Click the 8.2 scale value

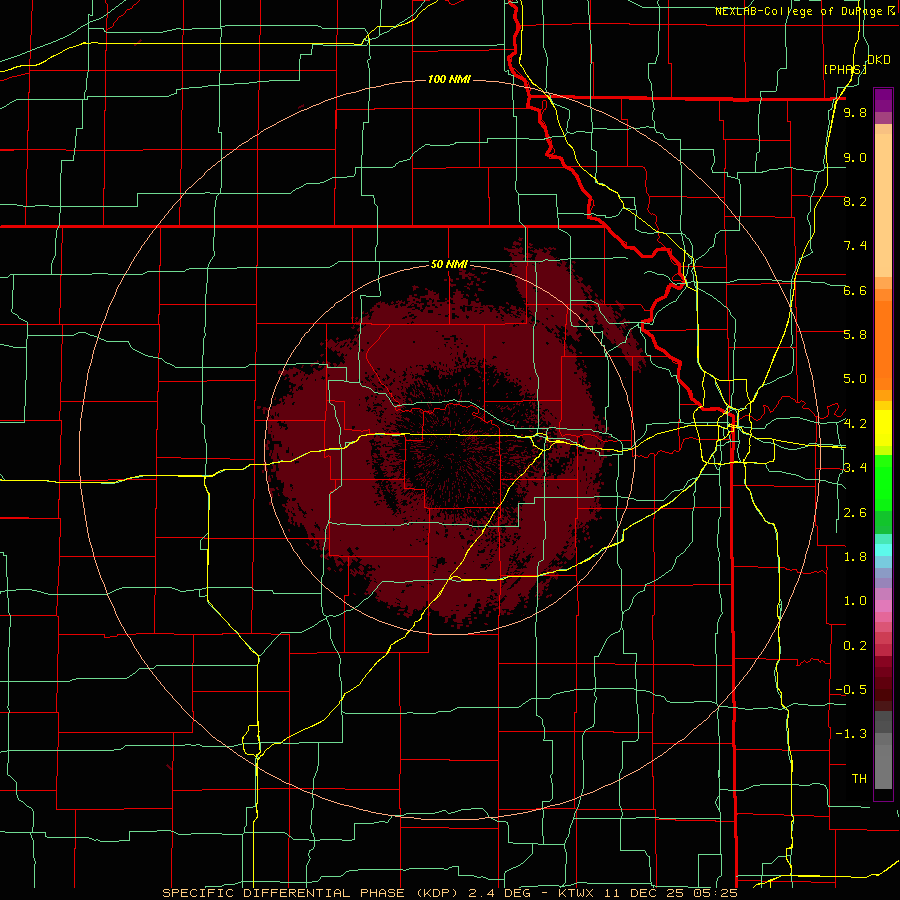coord(855,201)
